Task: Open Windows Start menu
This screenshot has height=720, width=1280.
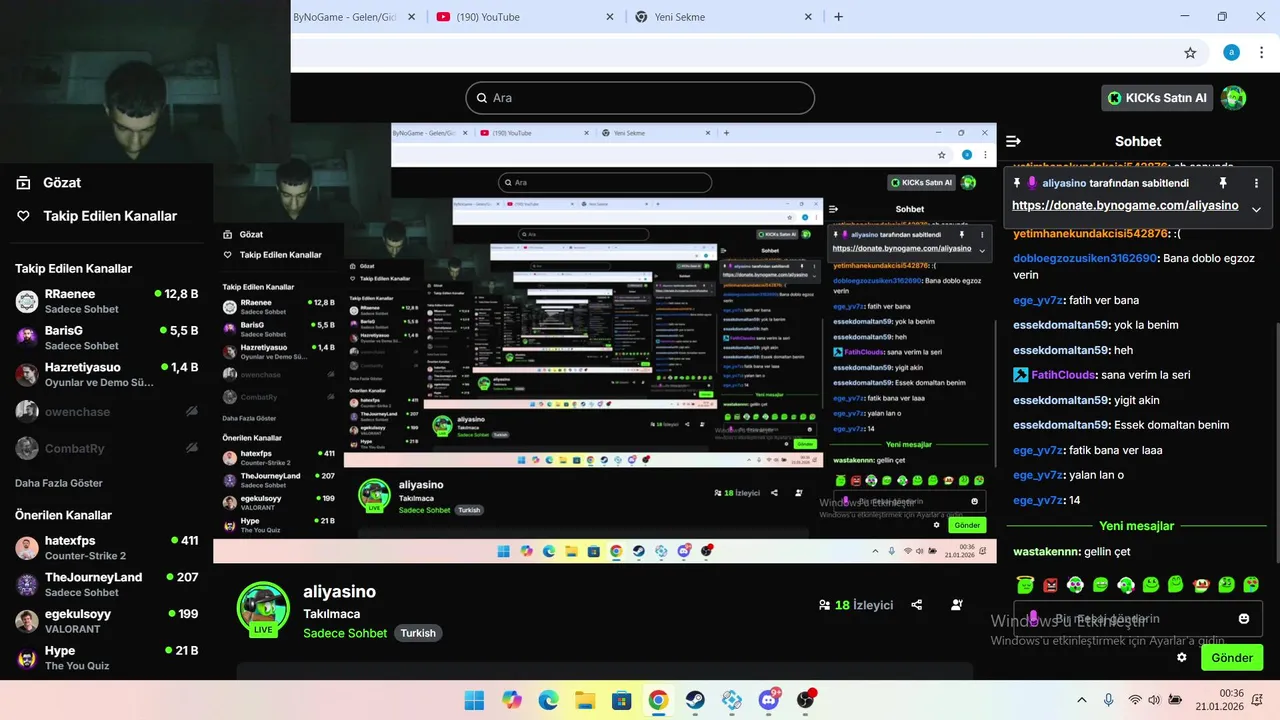Action: click(474, 700)
